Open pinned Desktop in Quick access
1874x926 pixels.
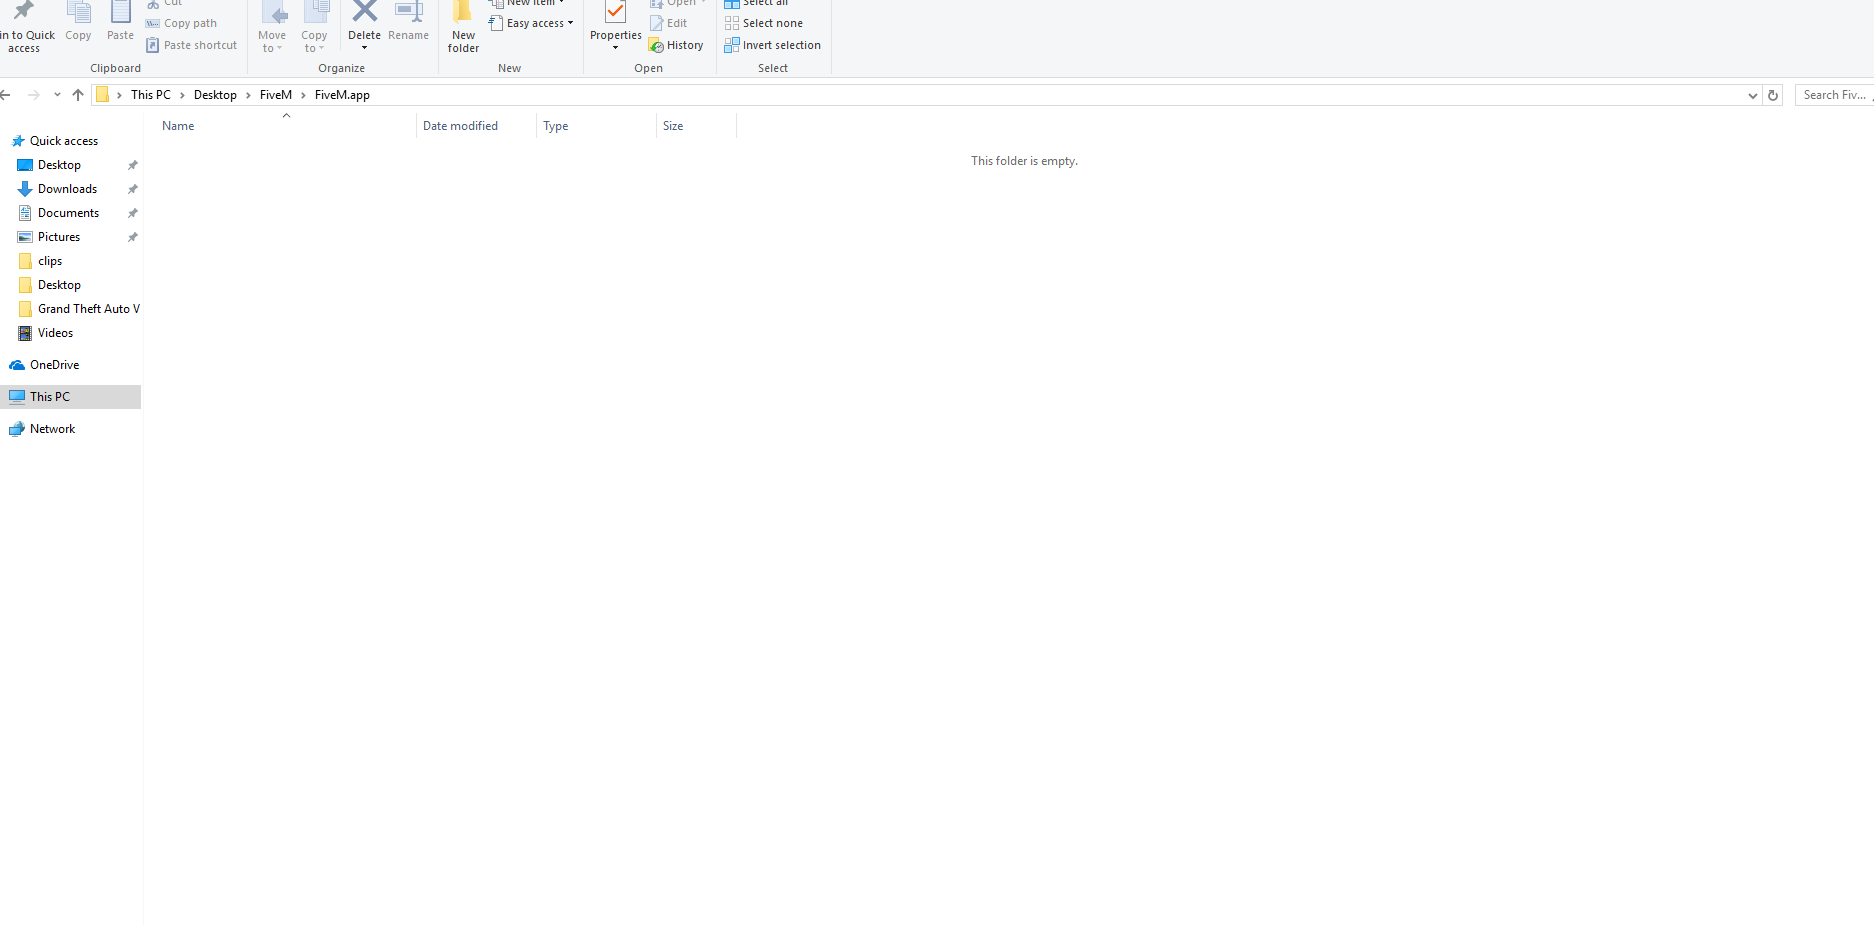point(59,165)
